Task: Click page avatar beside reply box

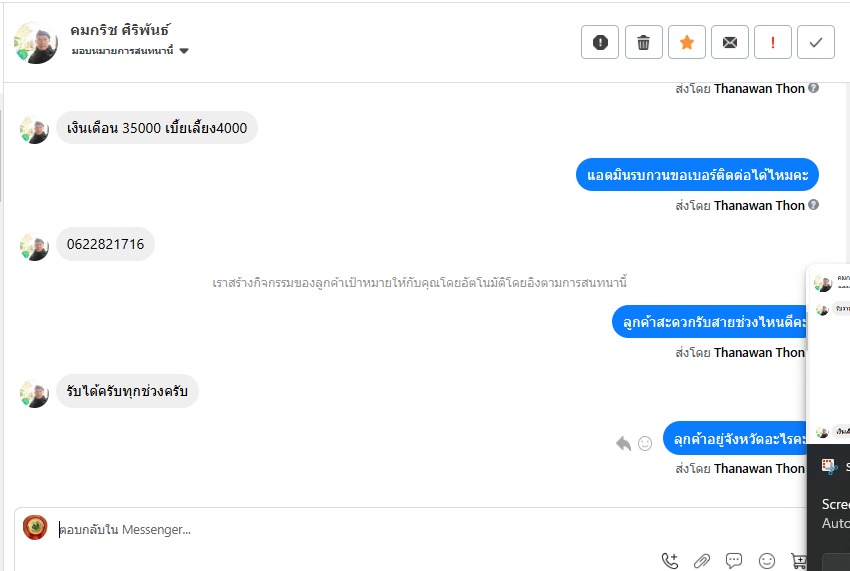Action: click(35, 527)
